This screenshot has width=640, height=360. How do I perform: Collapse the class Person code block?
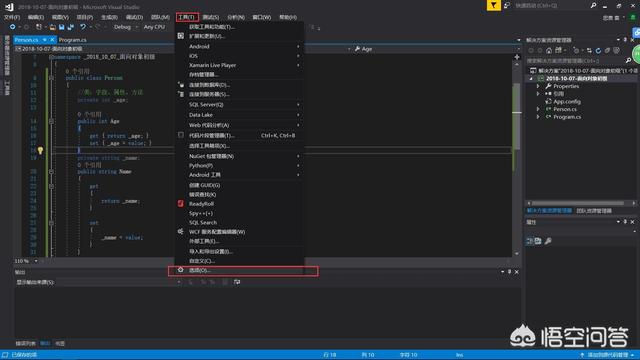pyautogui.click(x=51, y=78)
